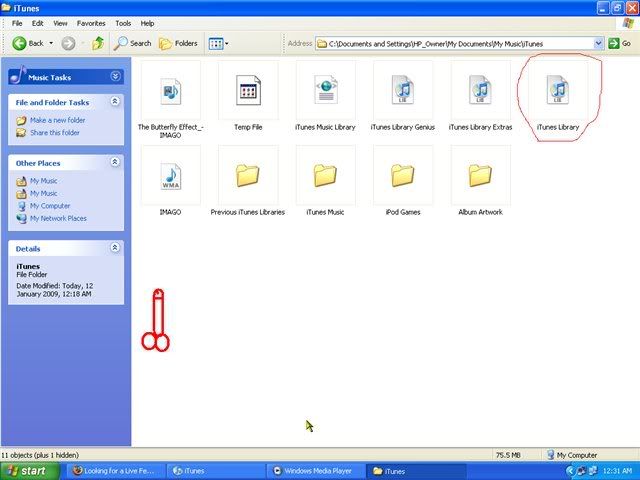Click the 11 objects status bar text

coord(40,455)
